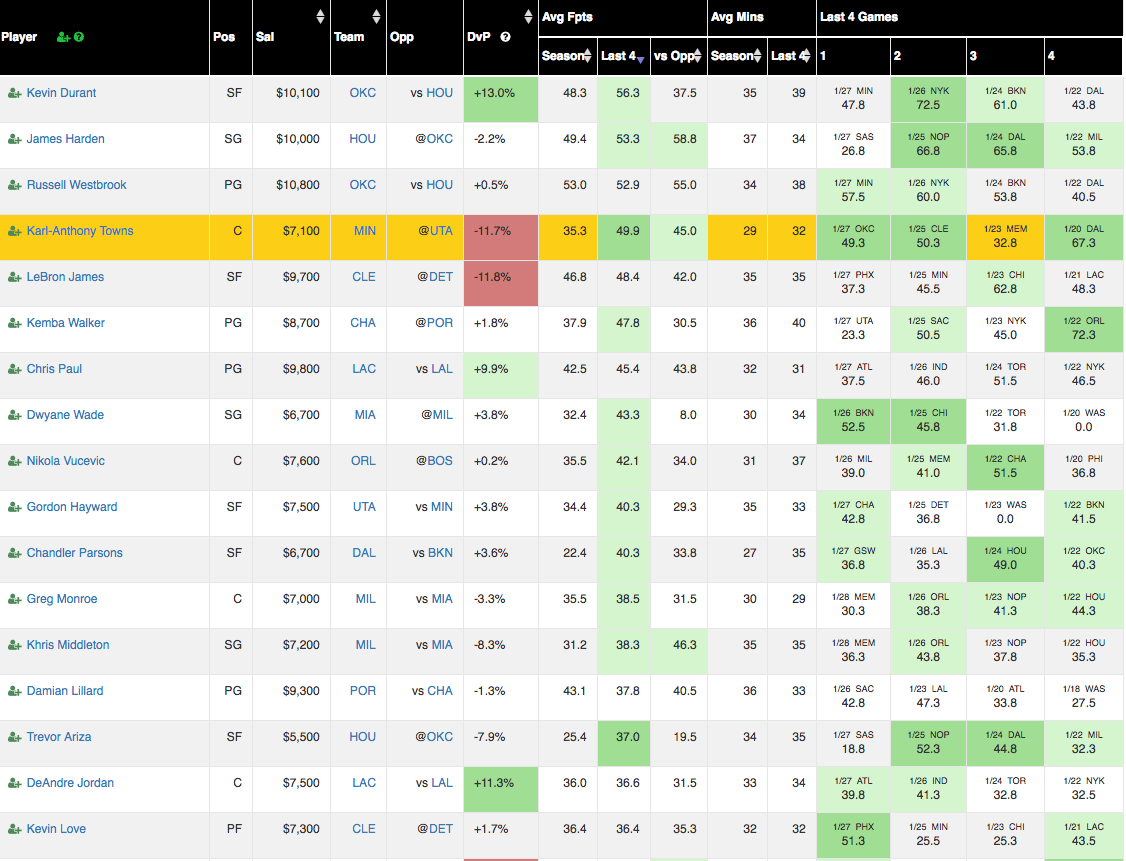1126x861 pixels.
Task: Add LeBron James using player icon
Action: pyautogui.click(x=14, y=277)
